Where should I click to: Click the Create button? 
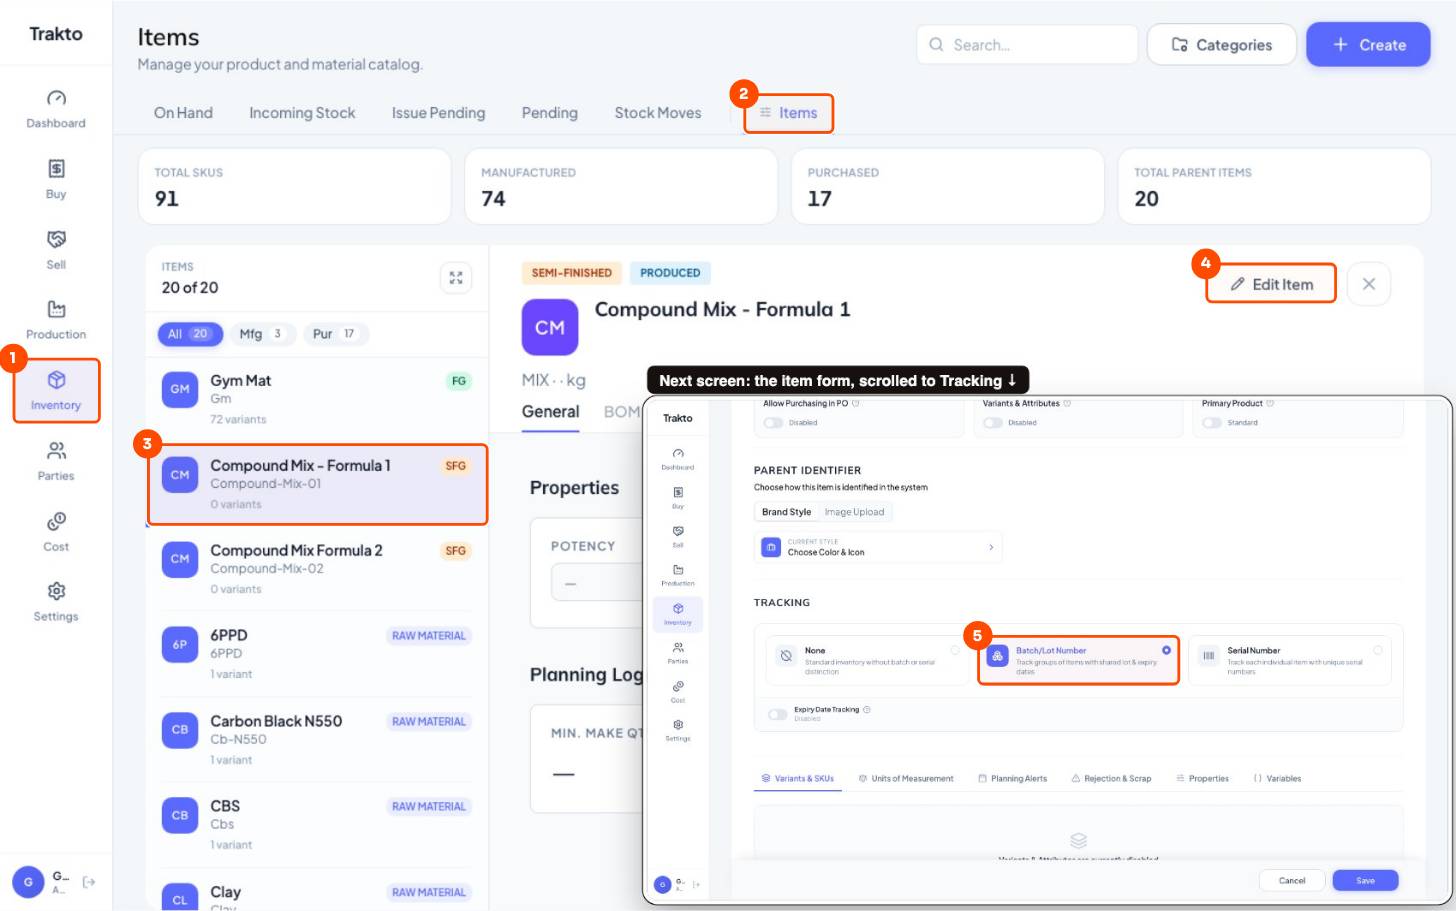(1368, 45)
